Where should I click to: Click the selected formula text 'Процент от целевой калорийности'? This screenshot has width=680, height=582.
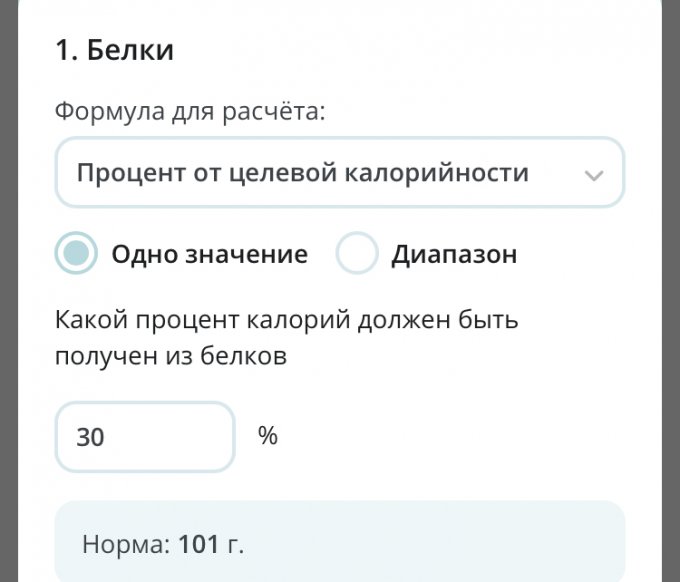(x=303, y=173)
